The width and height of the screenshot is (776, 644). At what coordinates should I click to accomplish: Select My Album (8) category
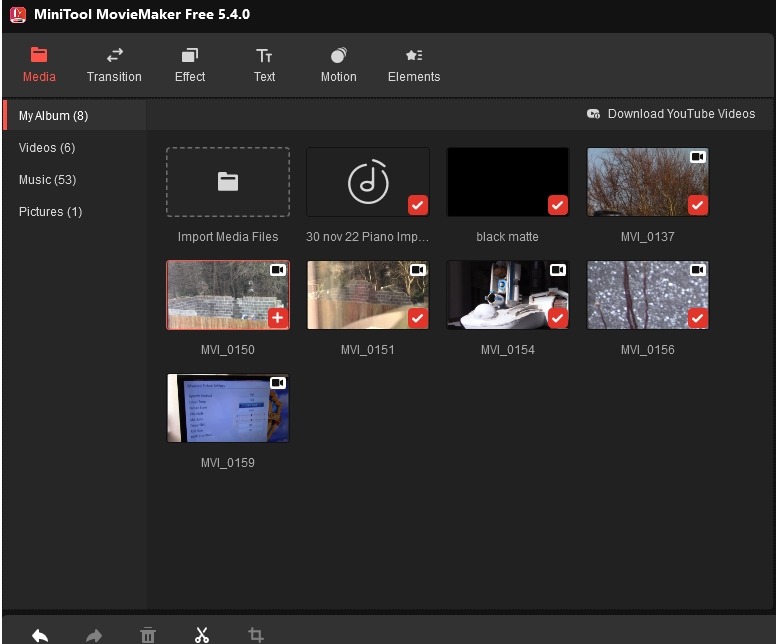[75, 116]
